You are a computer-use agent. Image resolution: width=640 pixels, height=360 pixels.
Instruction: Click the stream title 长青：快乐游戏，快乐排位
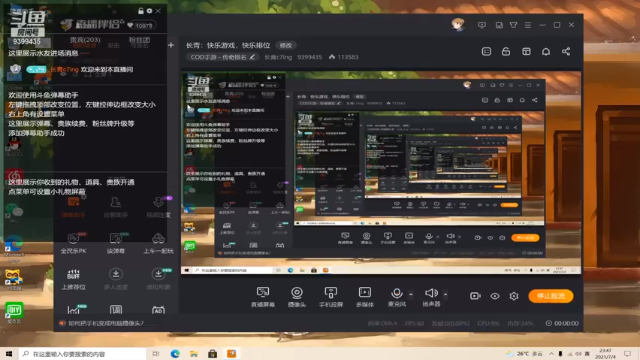tap(228, 45)
